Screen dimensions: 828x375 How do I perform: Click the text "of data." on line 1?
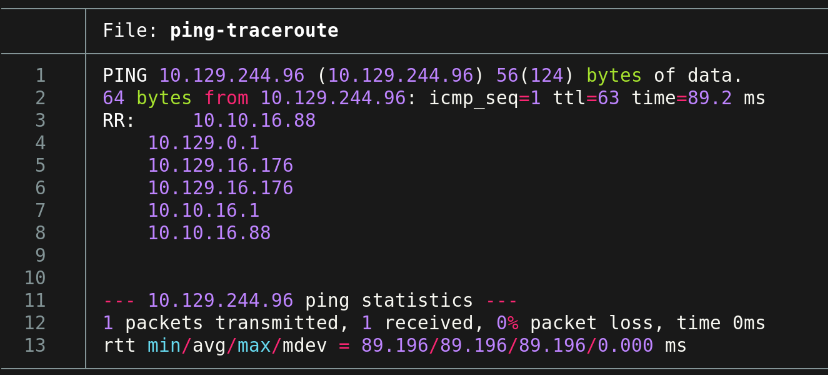pos(698,76)
